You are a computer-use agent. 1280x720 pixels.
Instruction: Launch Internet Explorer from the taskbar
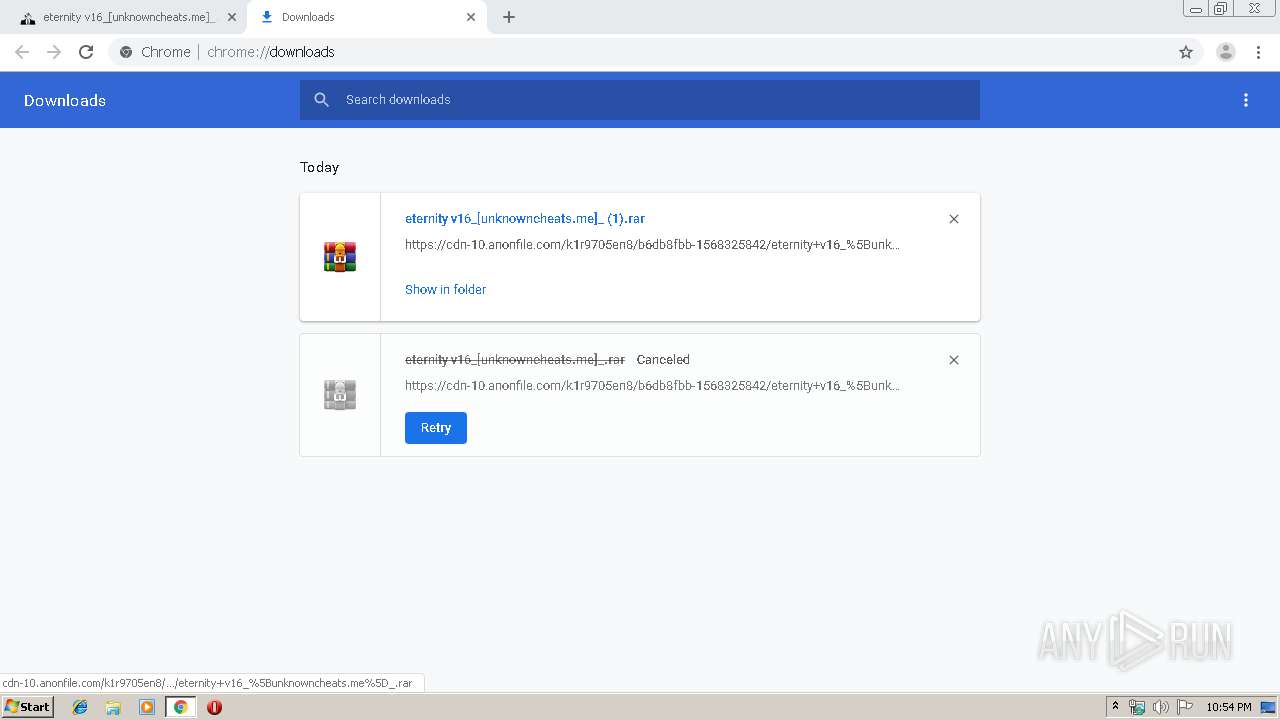click(x=80, y=707)
